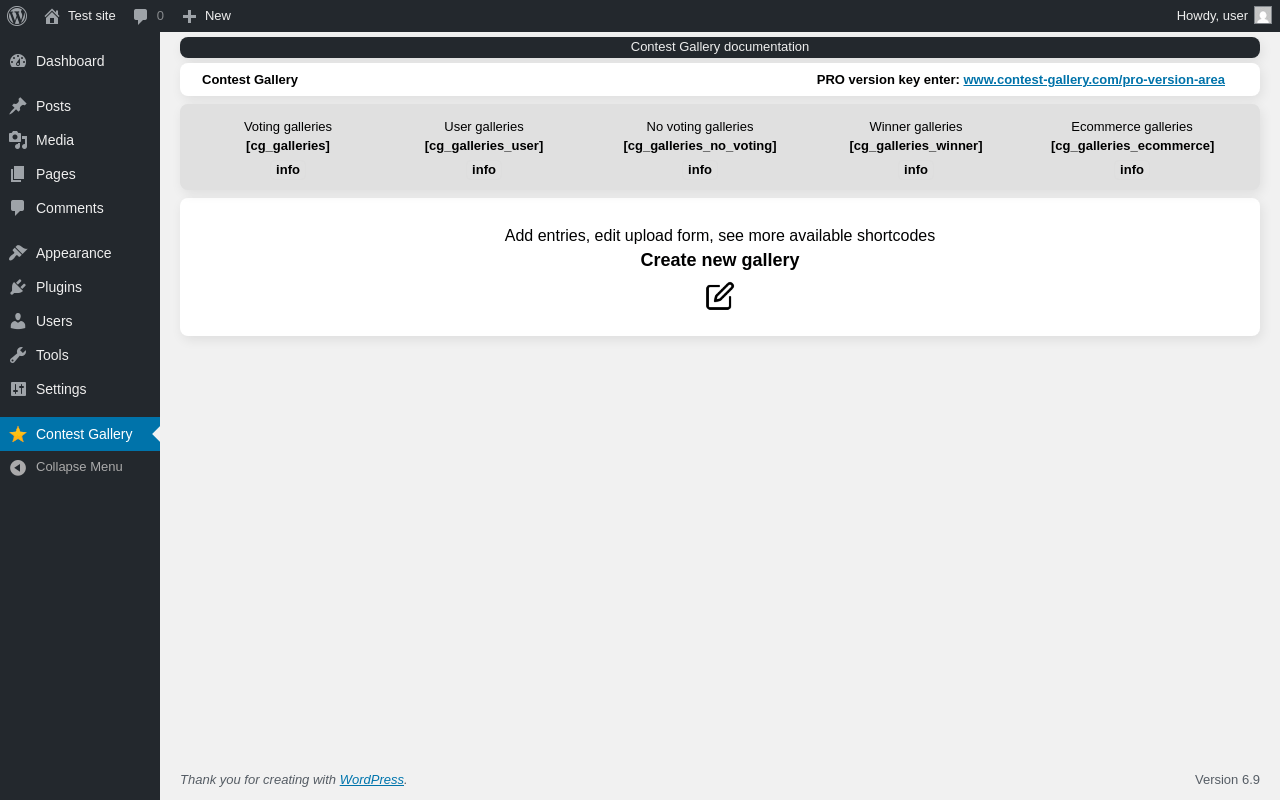Click the Users person icon
The width and height of the screenshot is (1280, 800).
tap(18, 321)
